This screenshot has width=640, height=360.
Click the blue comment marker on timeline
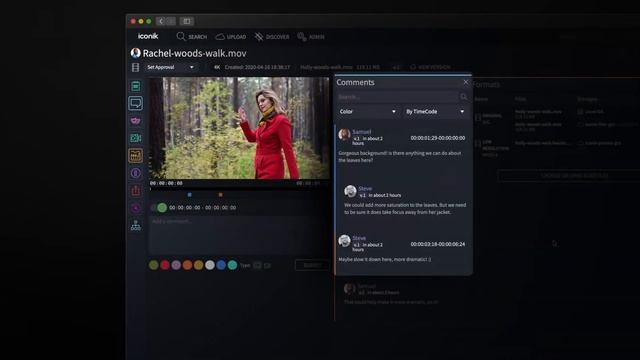[x=189, y=195]
